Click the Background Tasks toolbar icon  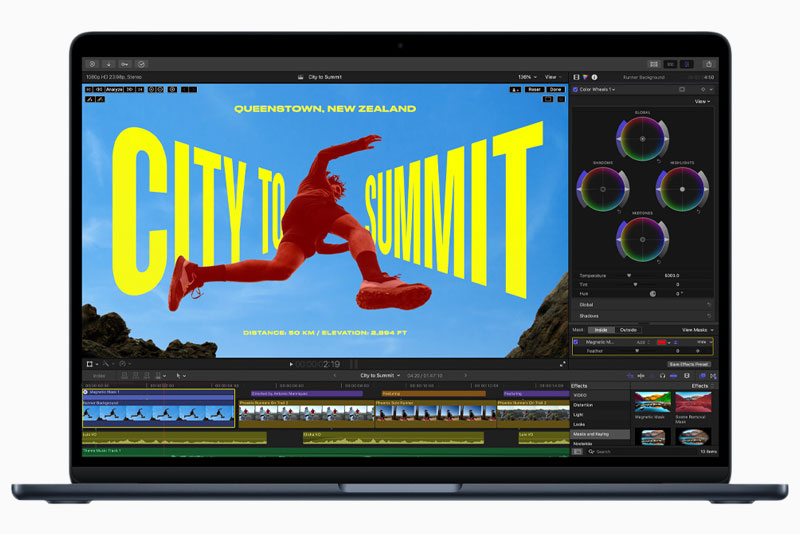[x=141, y=64]
